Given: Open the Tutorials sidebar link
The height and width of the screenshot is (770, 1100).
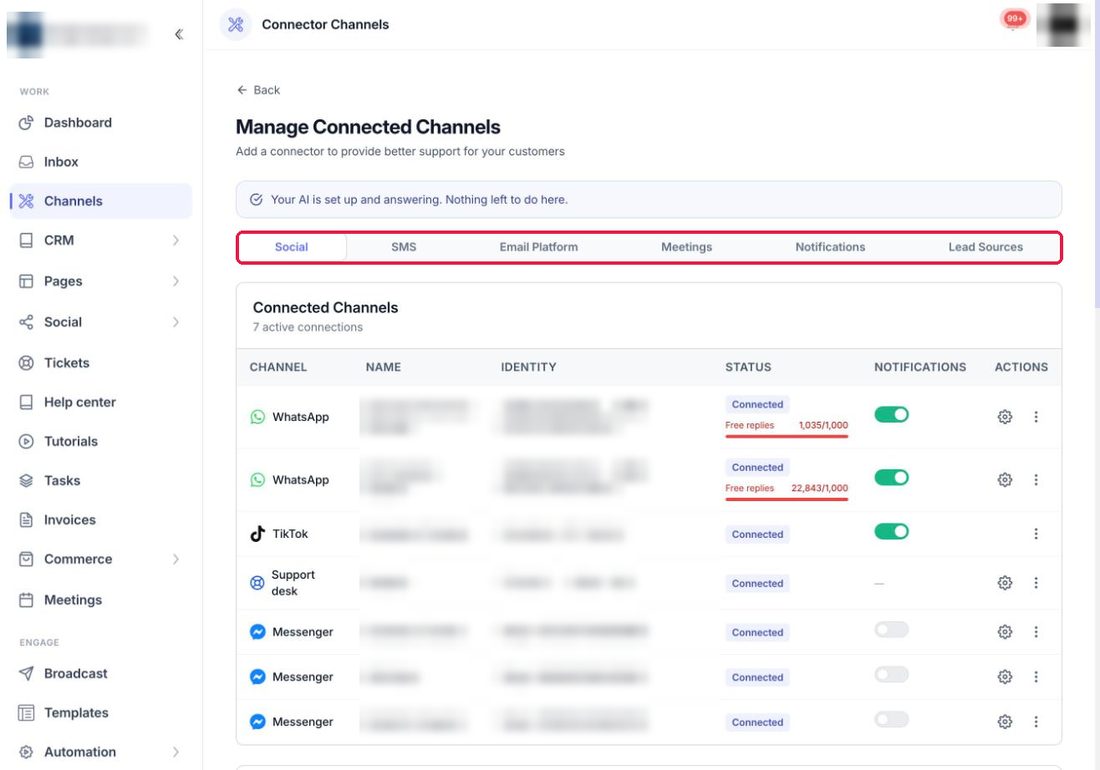Looking at the screenshot, I should pyautogui.click(x=100, y=441).
